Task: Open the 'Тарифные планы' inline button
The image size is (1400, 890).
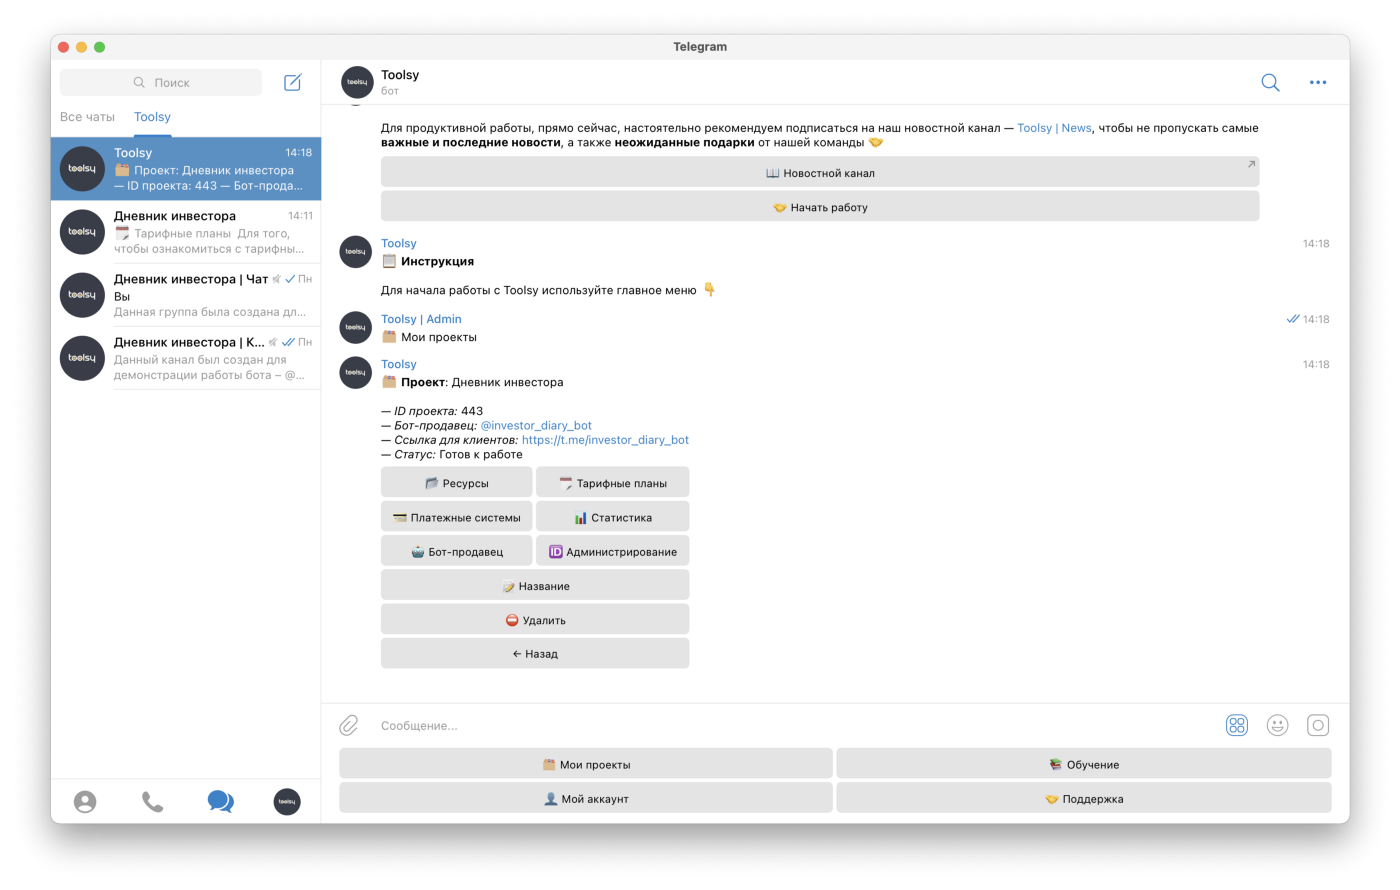Action: 613,482
